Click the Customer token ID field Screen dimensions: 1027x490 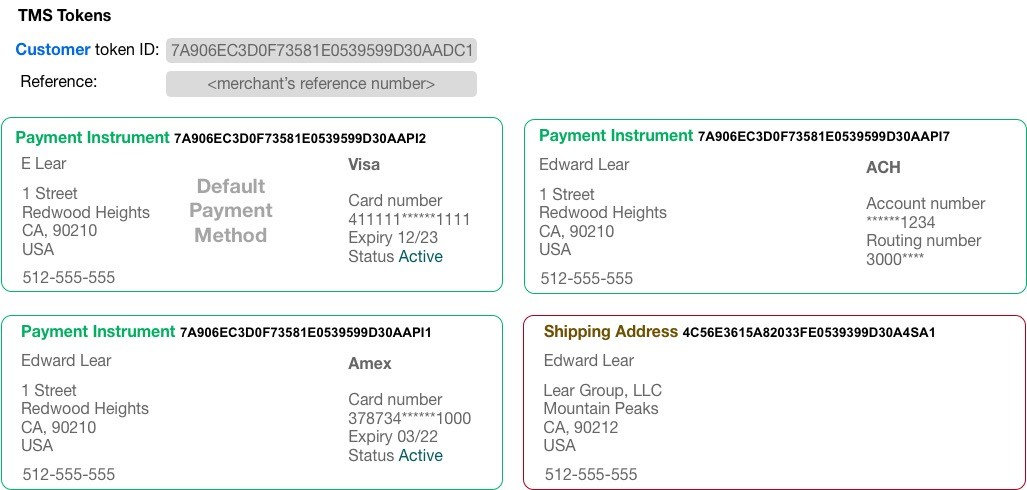(x=321, y=50)
